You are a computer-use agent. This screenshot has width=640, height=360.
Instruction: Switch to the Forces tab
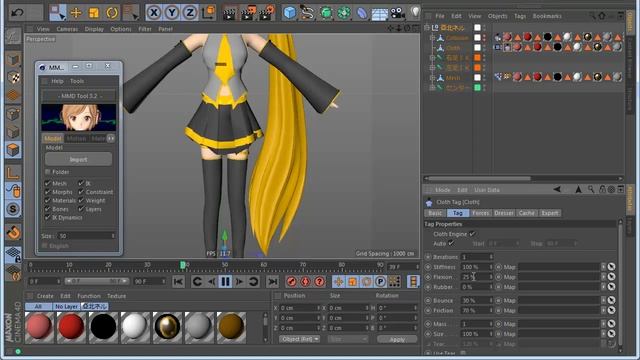pyautogui.click(x=480, y=213)
